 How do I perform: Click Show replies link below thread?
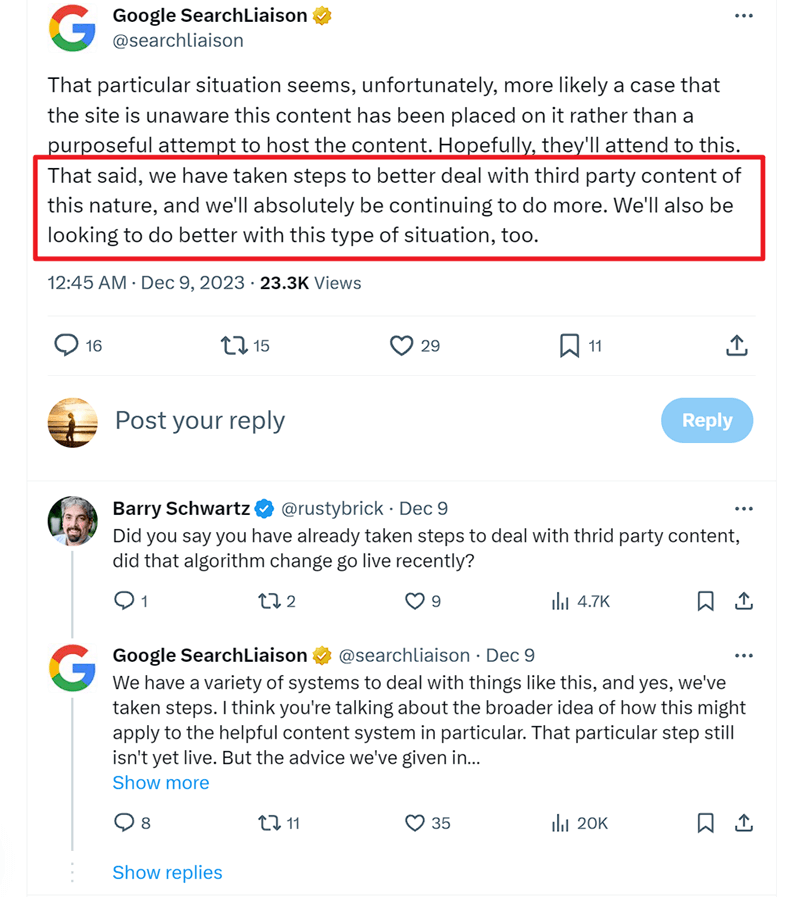coord(167,873)
